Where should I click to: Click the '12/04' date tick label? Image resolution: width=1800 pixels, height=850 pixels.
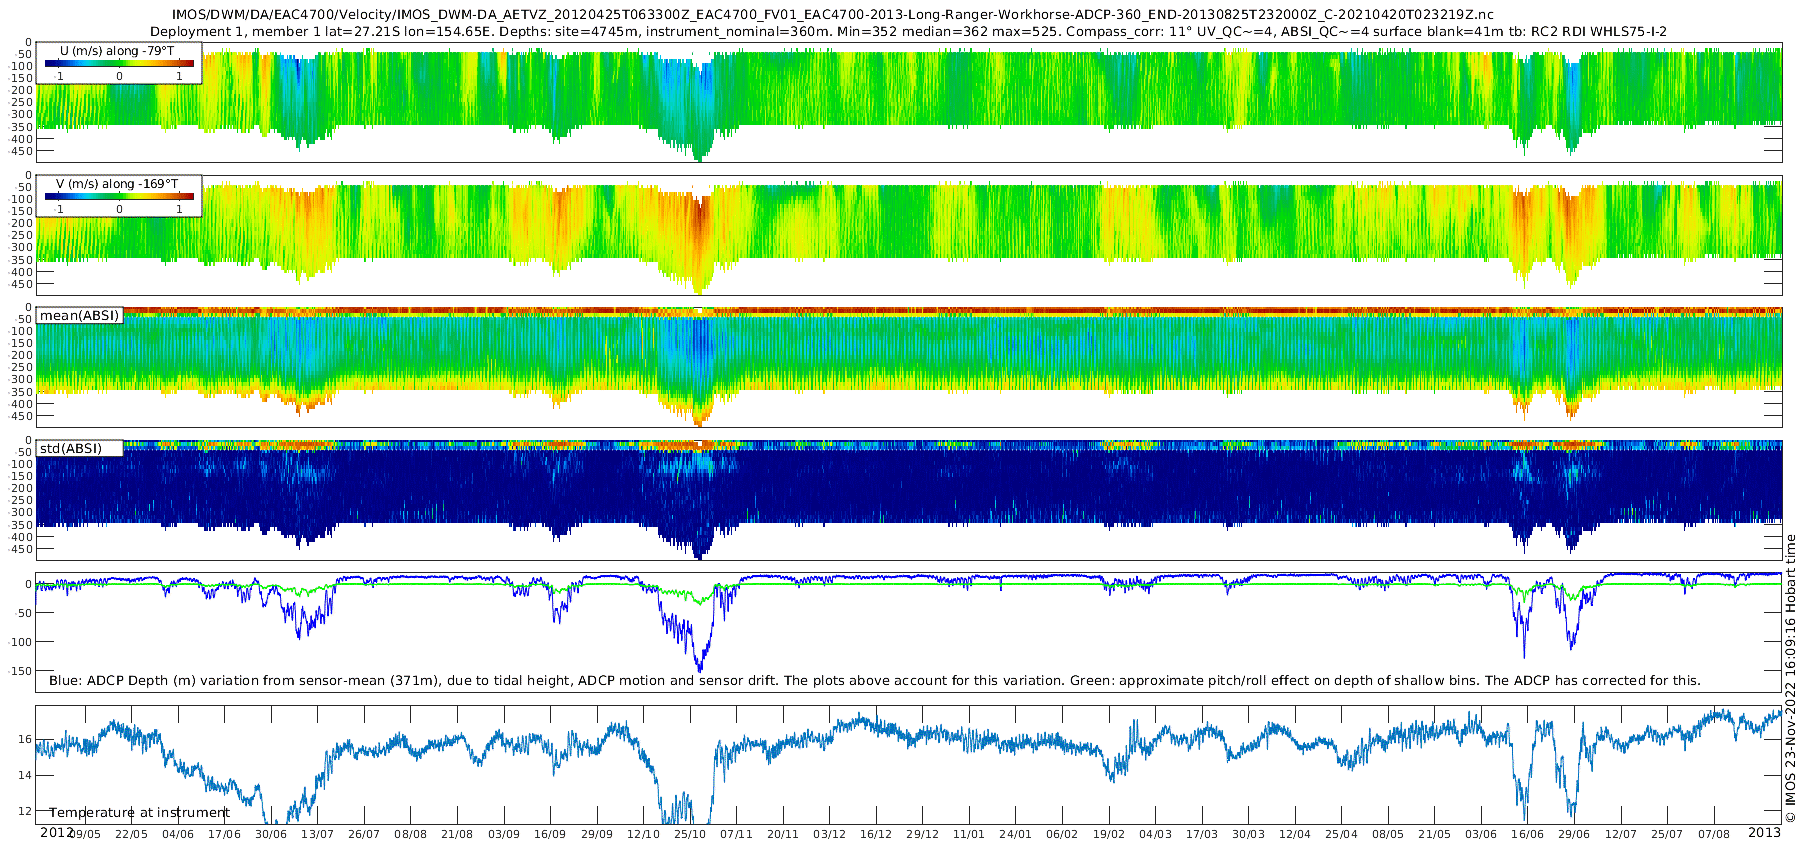coord(1294,834)
